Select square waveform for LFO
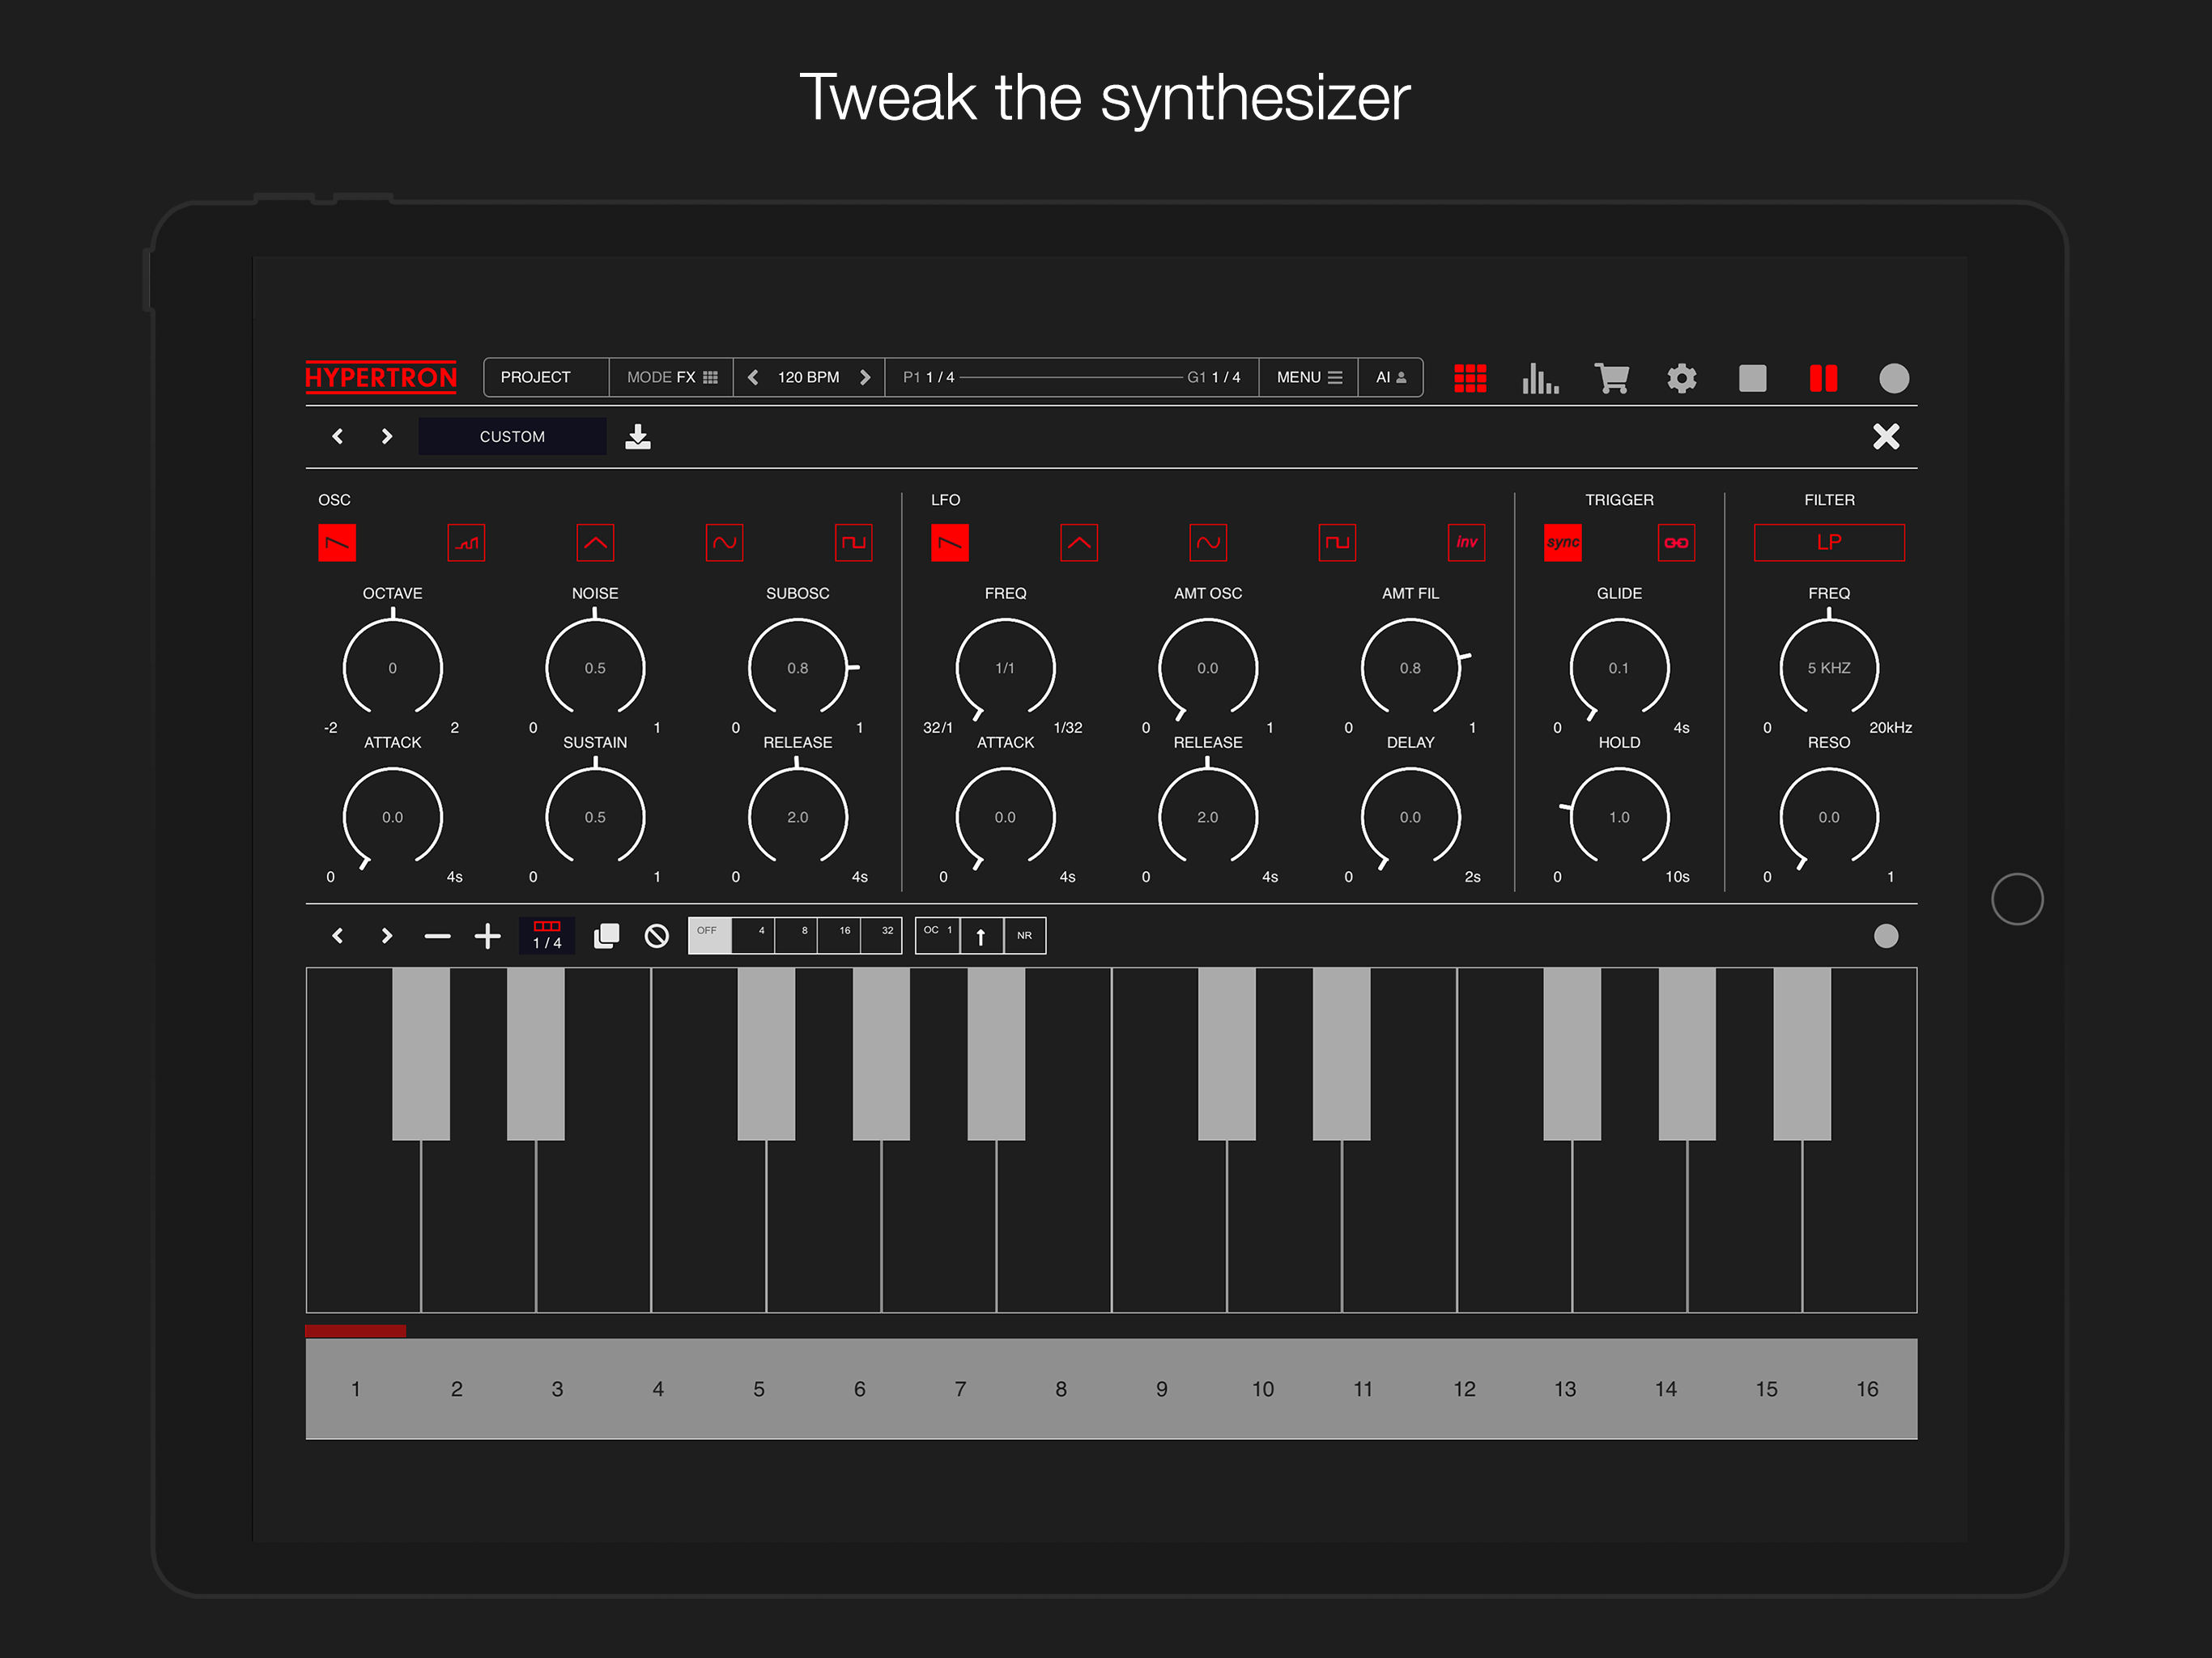The height and width of the screenshot is (1658, 2212). [x=1337, y=543]
